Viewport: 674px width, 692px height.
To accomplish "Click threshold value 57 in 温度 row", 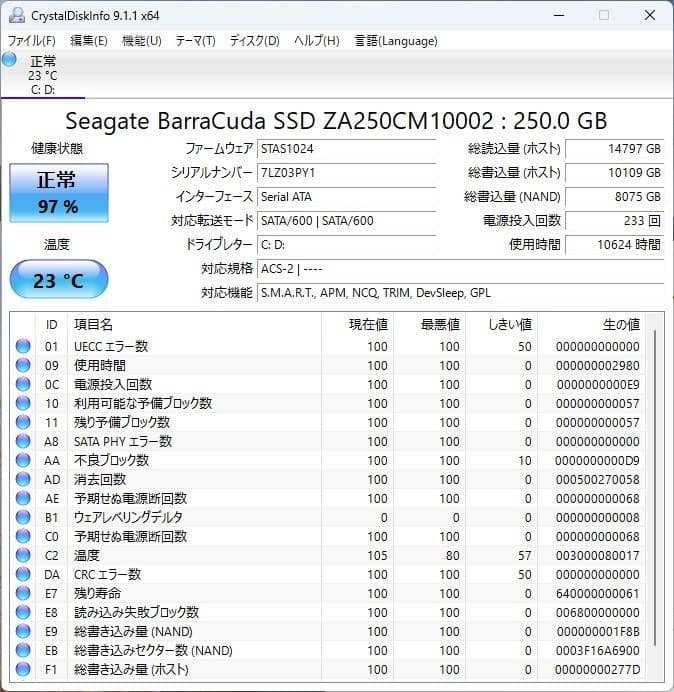I will pos(524,556).
